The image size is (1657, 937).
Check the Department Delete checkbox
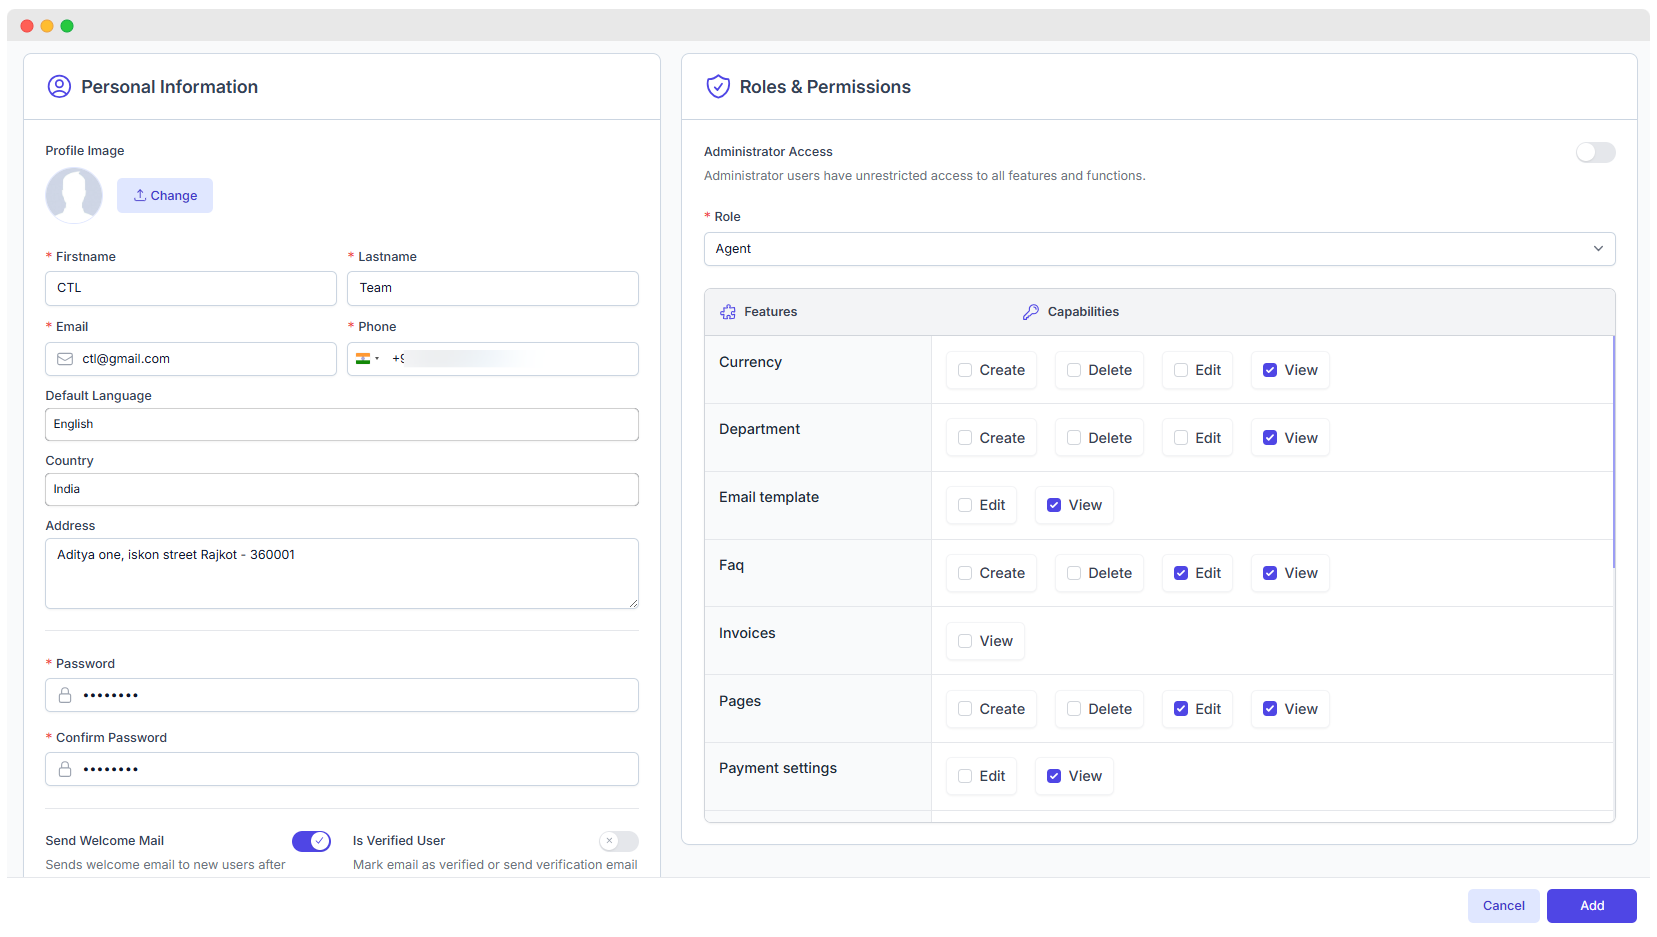[1074, 438]
